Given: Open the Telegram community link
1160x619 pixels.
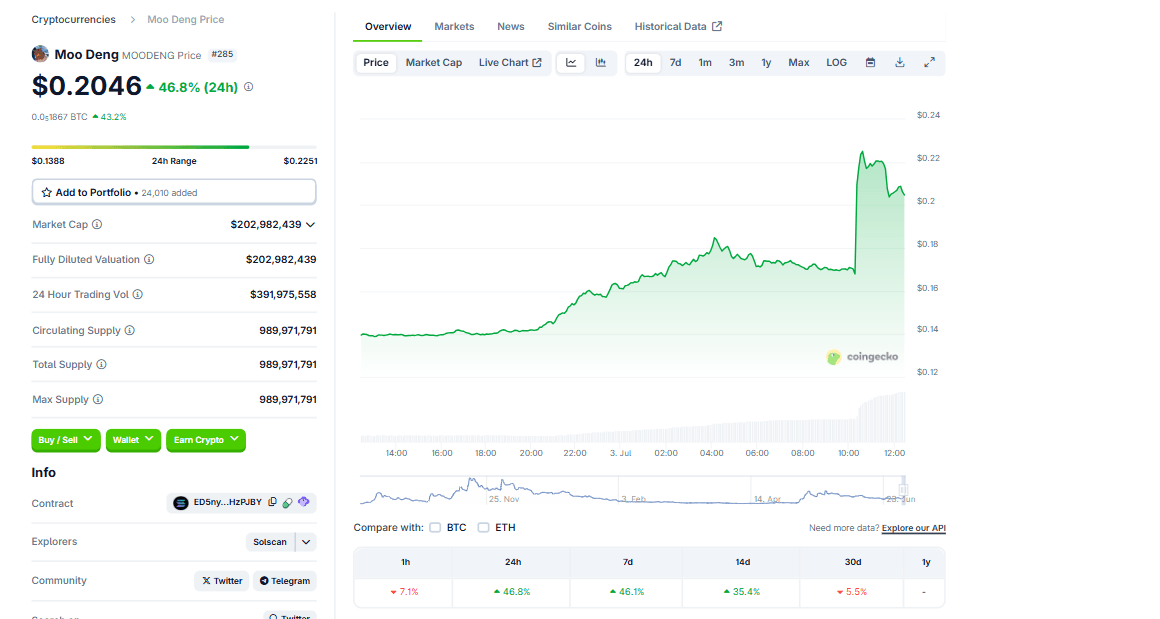Looking at the screenshot, I should pos(284,581).
